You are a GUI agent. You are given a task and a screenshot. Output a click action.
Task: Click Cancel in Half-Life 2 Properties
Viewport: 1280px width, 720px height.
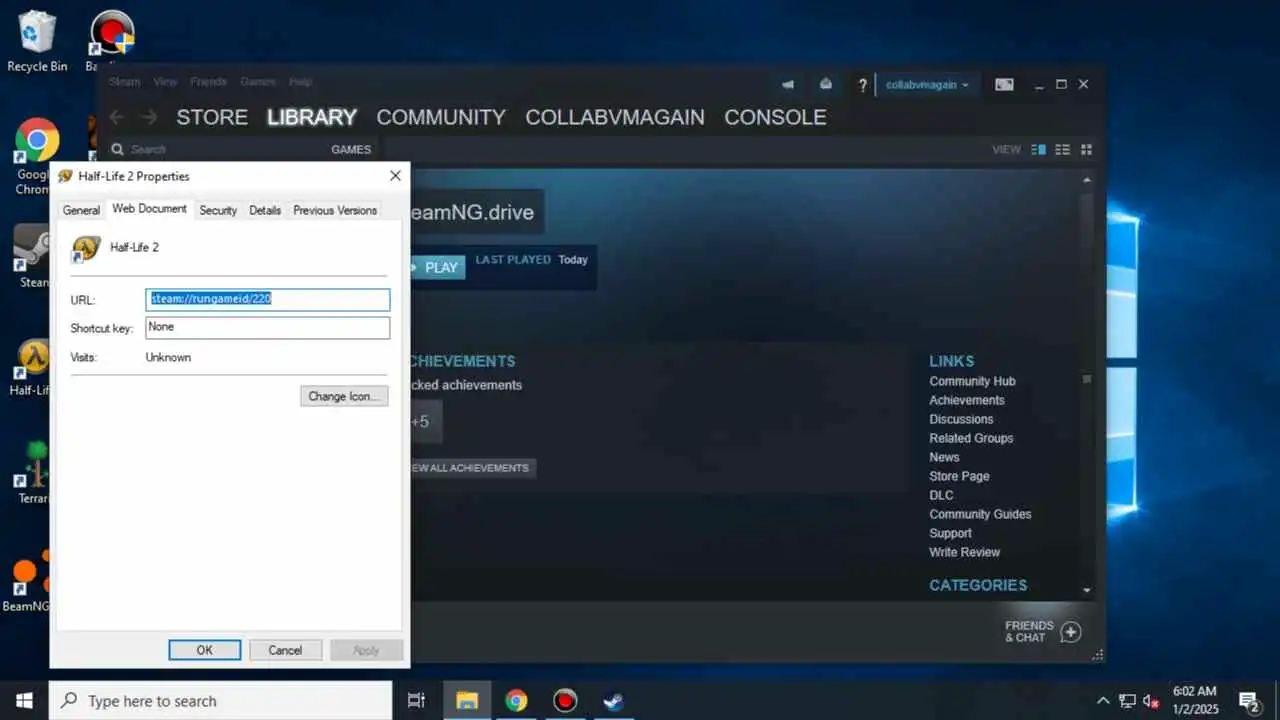(x=285, y=650)
